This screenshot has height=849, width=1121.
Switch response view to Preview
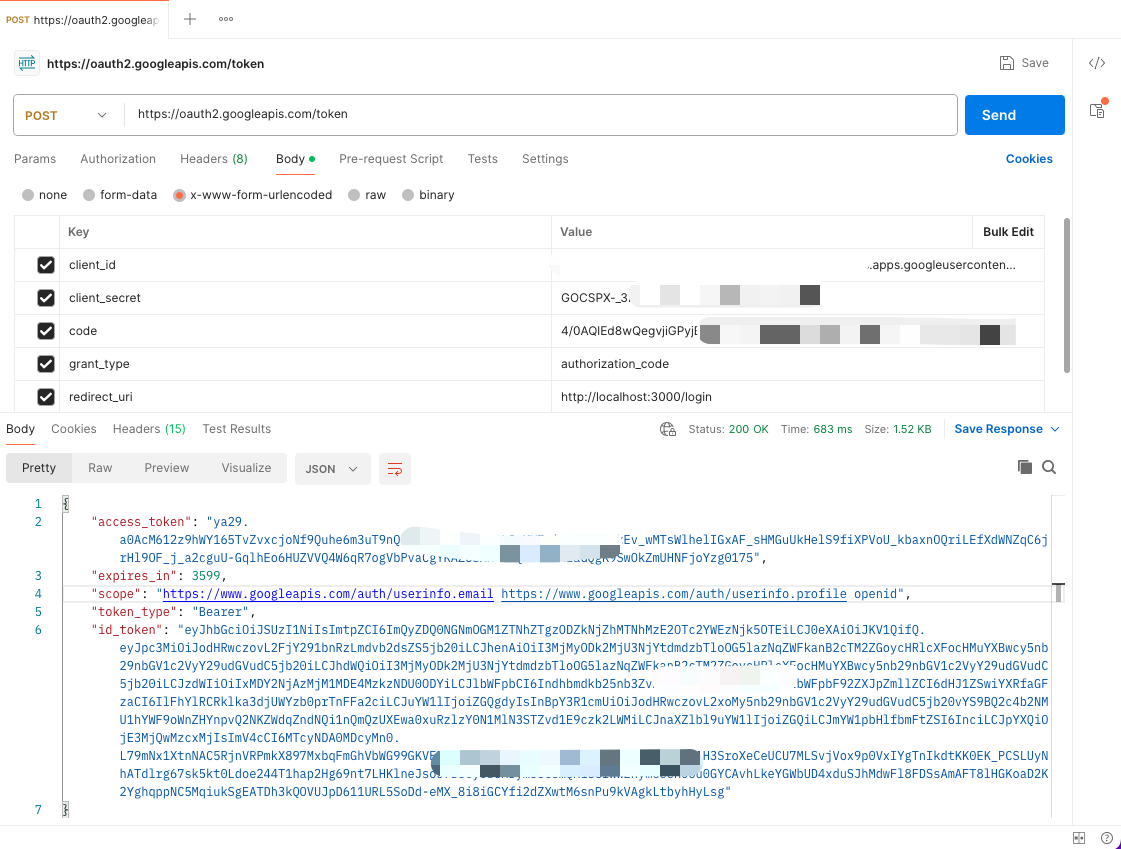click(x=167, y=468)
